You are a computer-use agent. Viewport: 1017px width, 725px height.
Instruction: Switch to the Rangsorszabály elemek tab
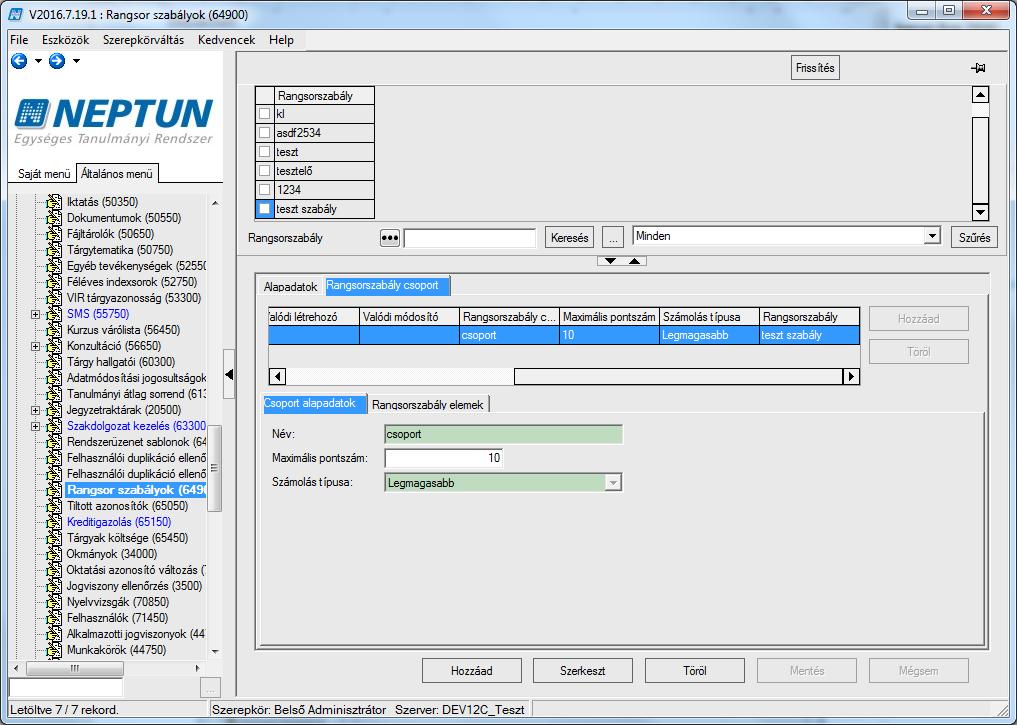click(427, 405)
